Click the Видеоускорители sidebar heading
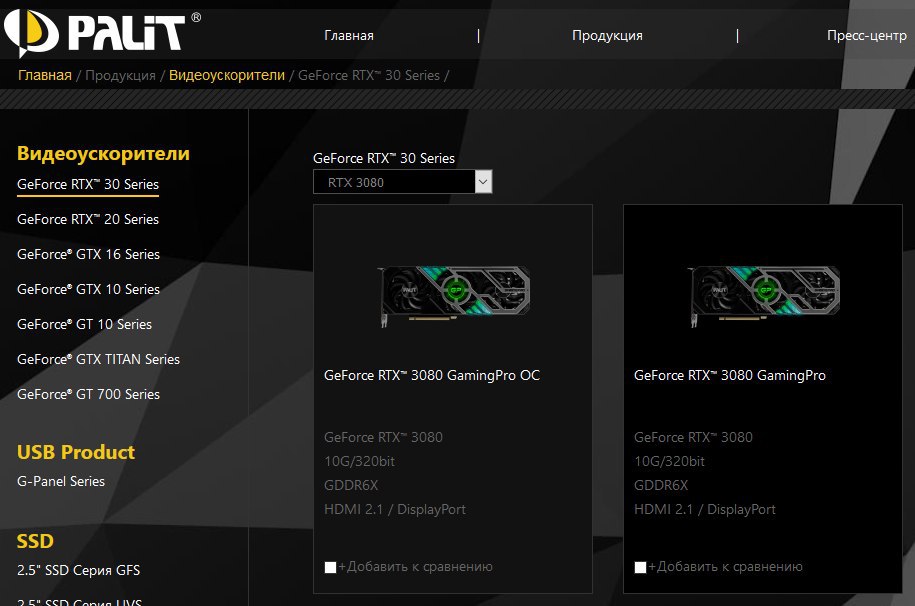This screenshot has width=915, height=606. tap(103, 154)
